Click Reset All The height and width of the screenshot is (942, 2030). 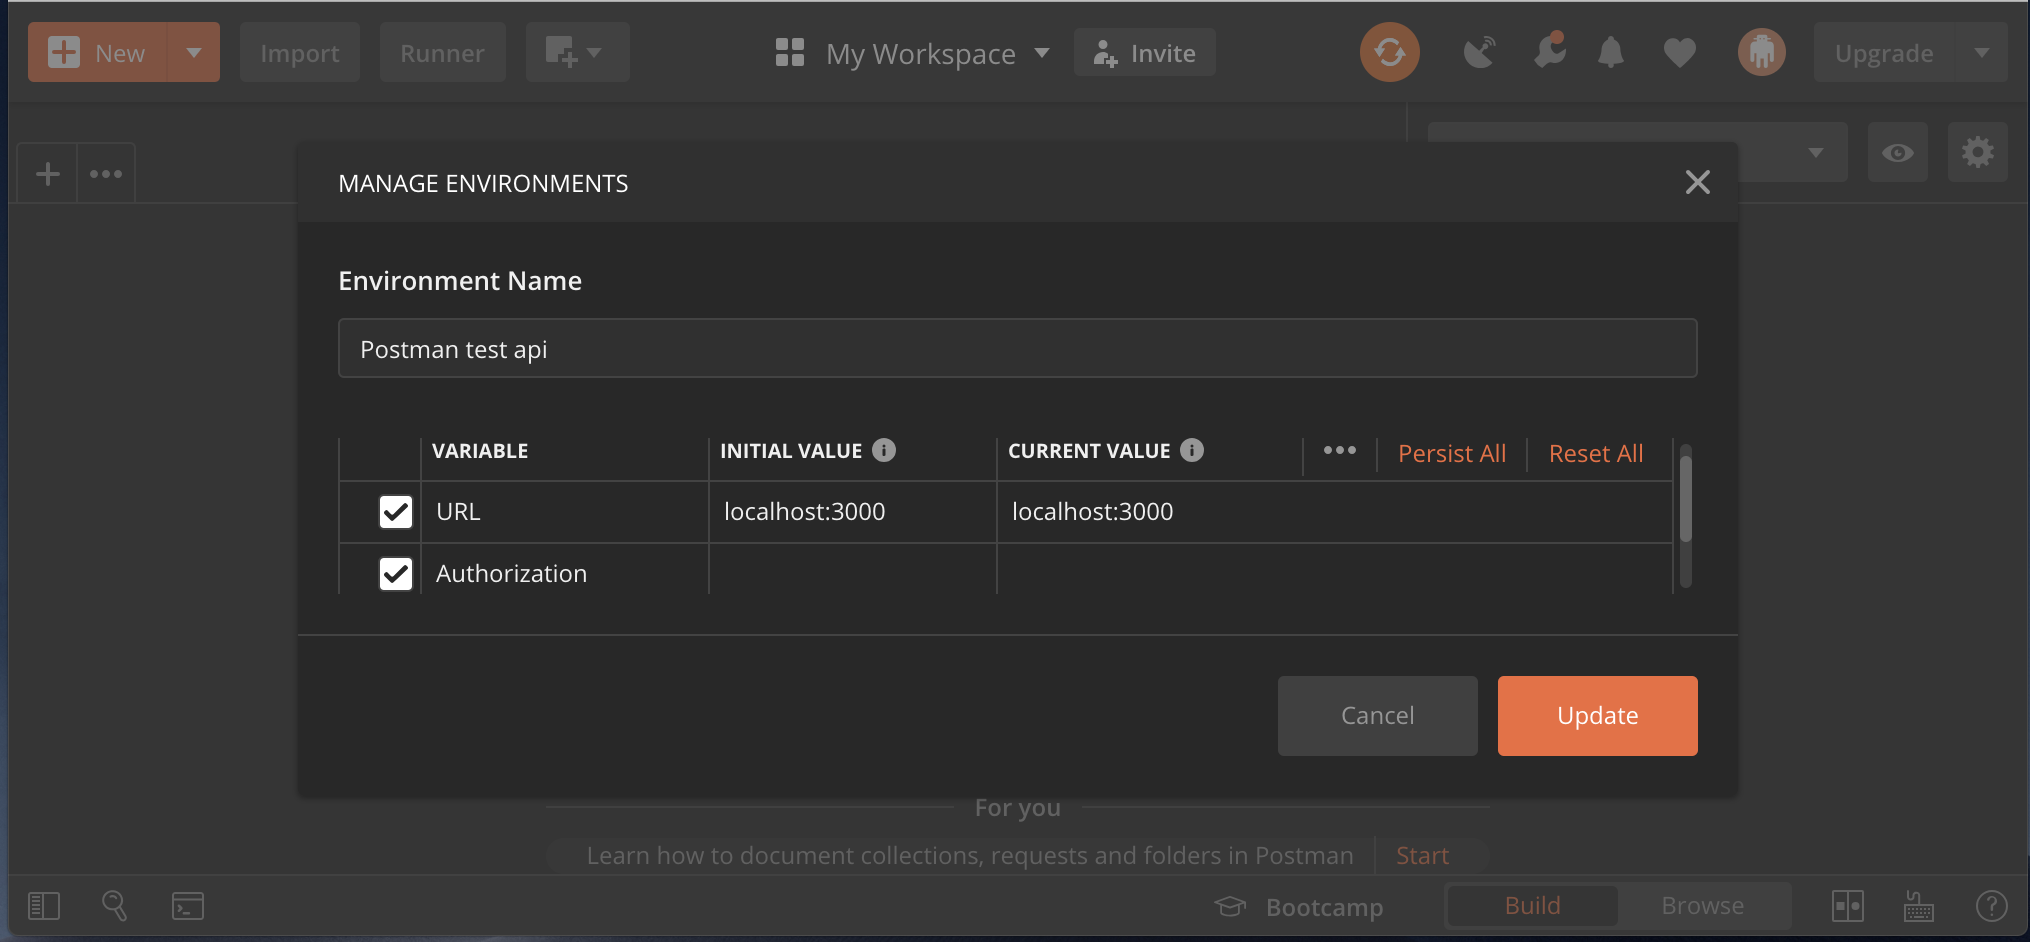tap(1596, 453)
